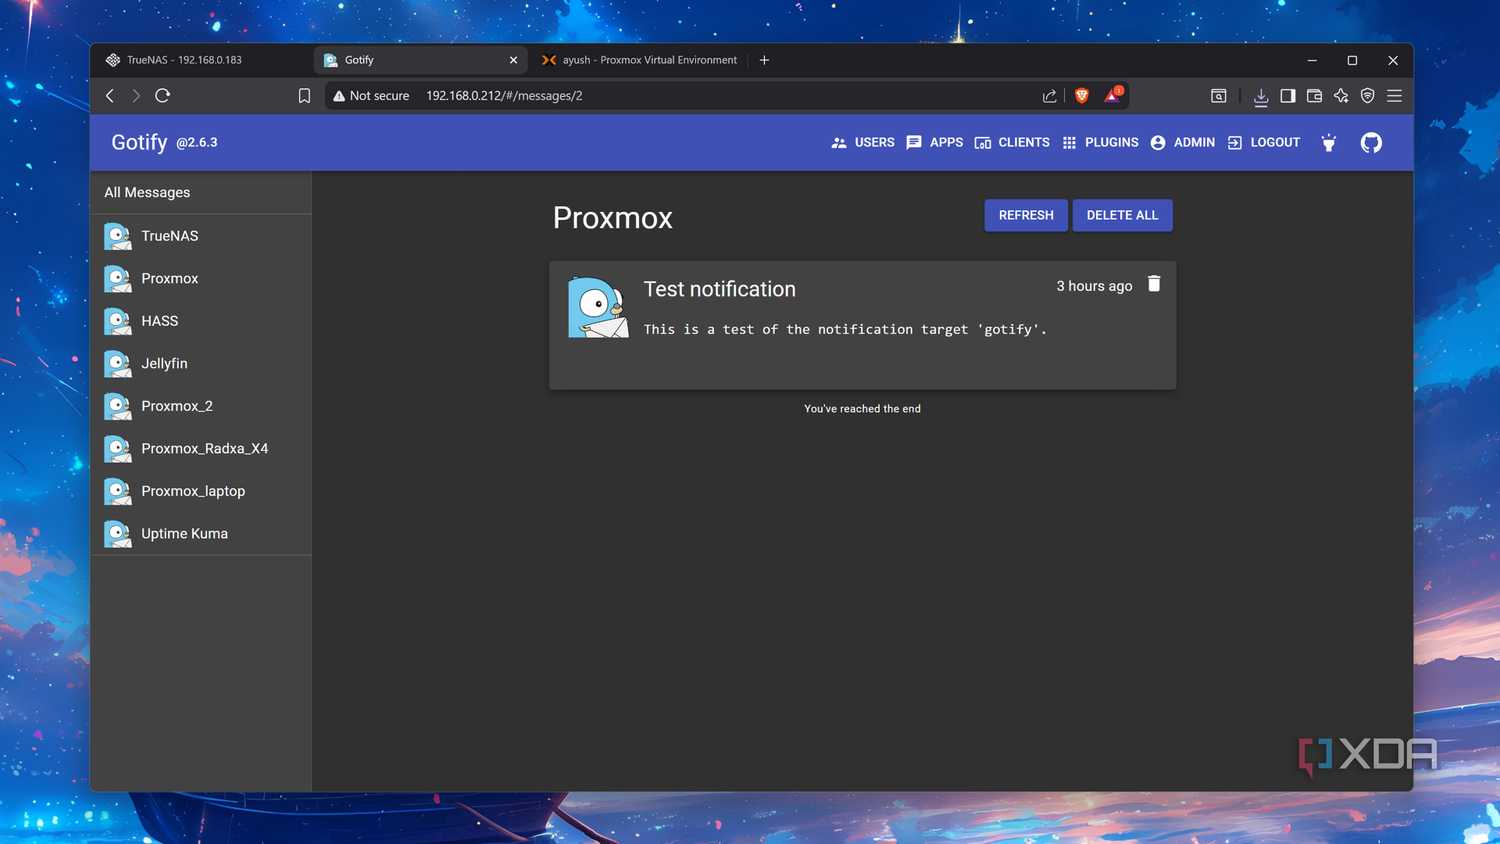
Task: Click the @2.6.3 version link
Action: pyautogui.click(x=197, y=143)
